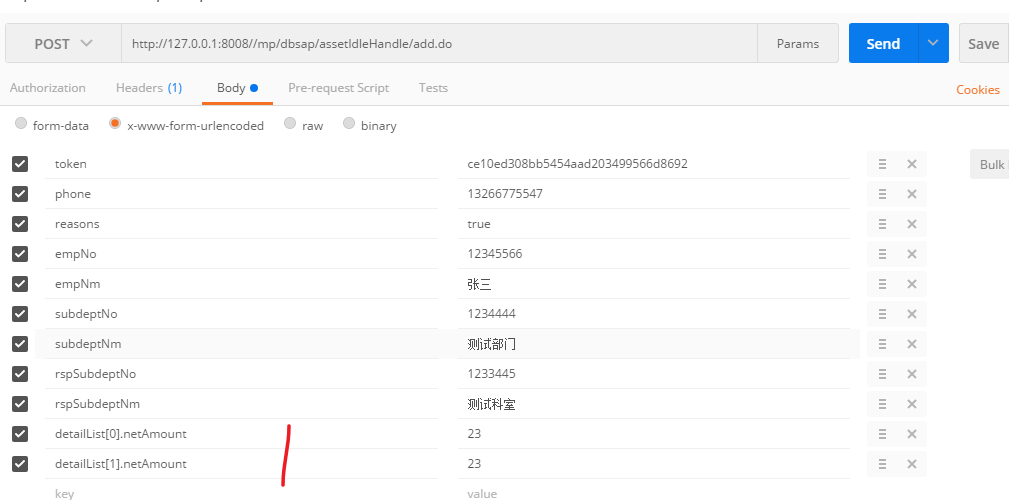Viewport: 1009px width, 500px height.
Task: Edit the reasons value true
Action: coord(654,224)
